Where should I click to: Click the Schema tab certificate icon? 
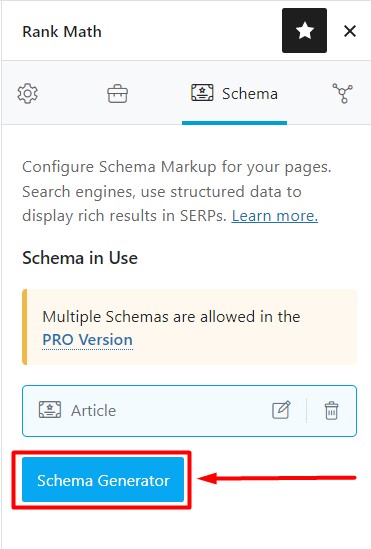click(202, 93)
